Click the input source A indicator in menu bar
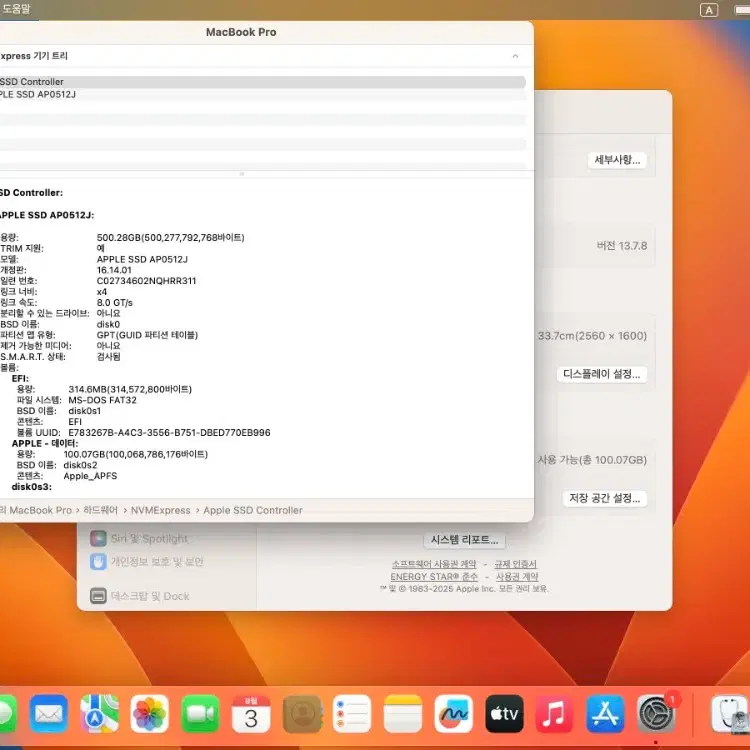The width and height of the screenshot is (750, 750). coord(709,10)
